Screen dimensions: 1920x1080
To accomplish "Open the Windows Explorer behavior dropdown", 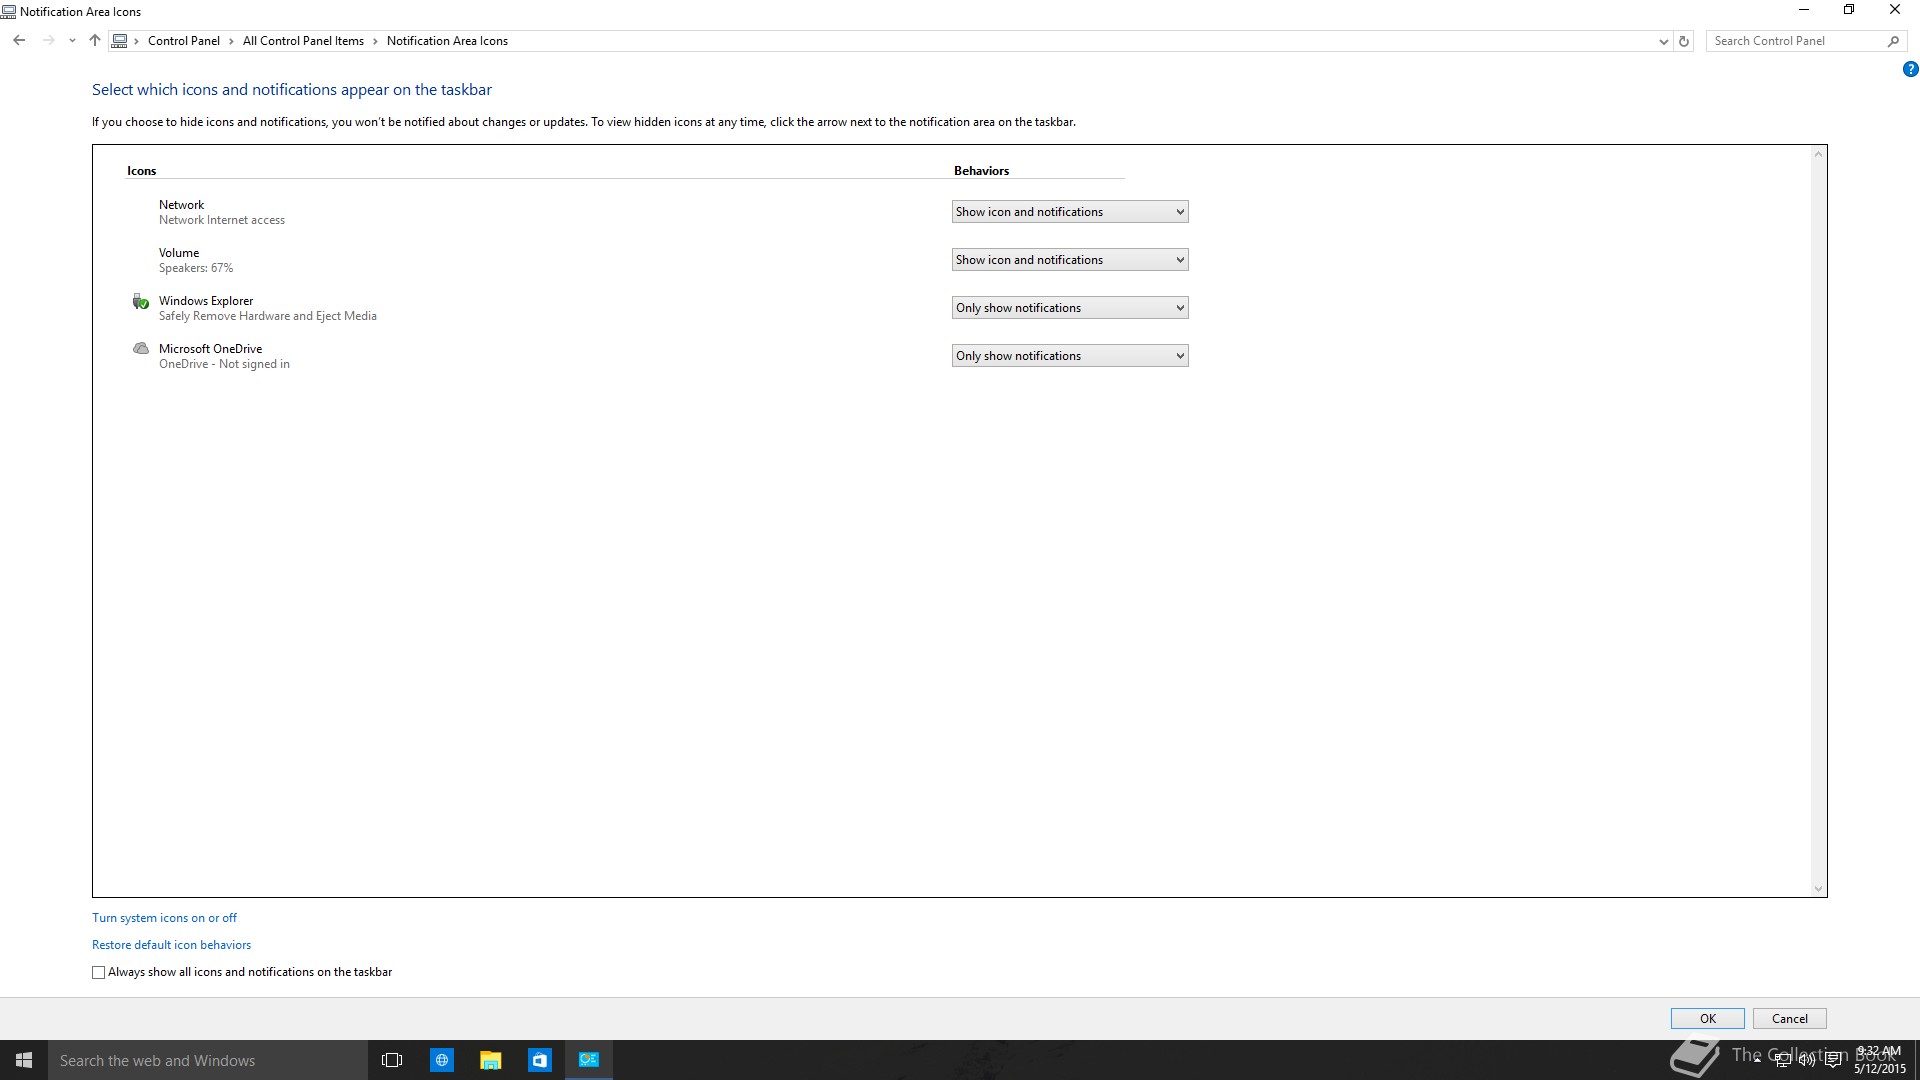I will (1070, 308).
